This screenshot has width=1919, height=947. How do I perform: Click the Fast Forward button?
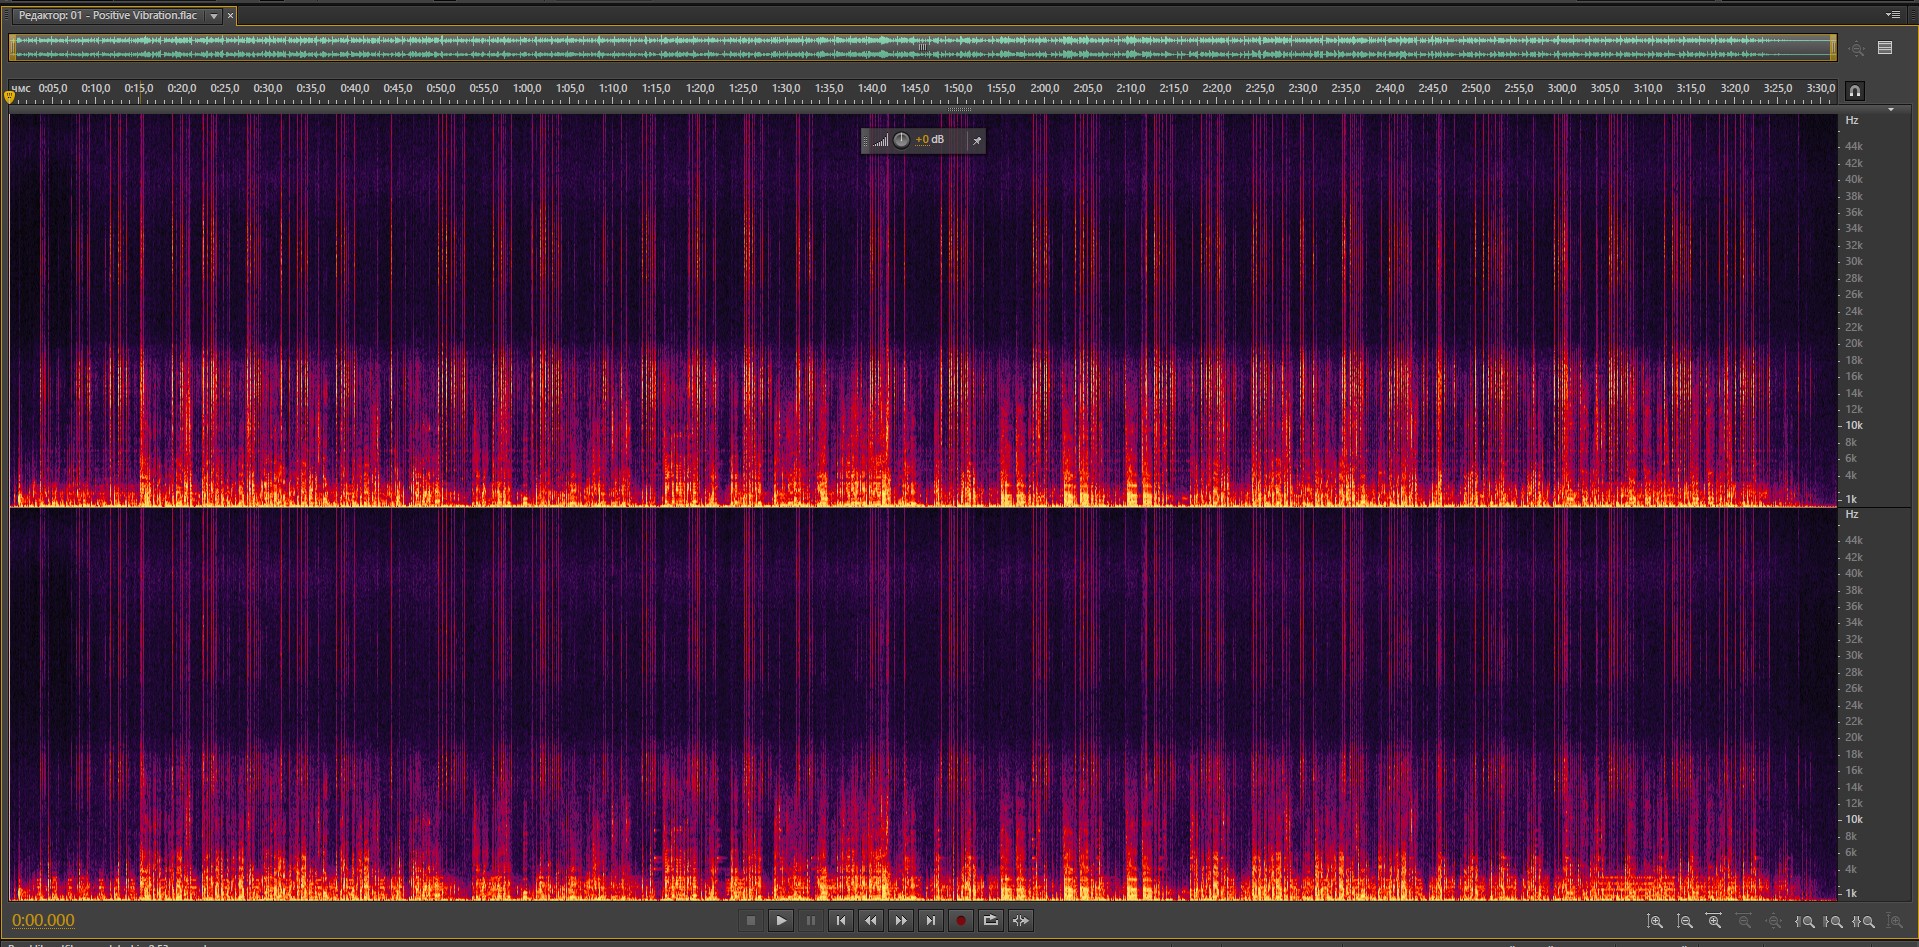click(x=901, y=921)
